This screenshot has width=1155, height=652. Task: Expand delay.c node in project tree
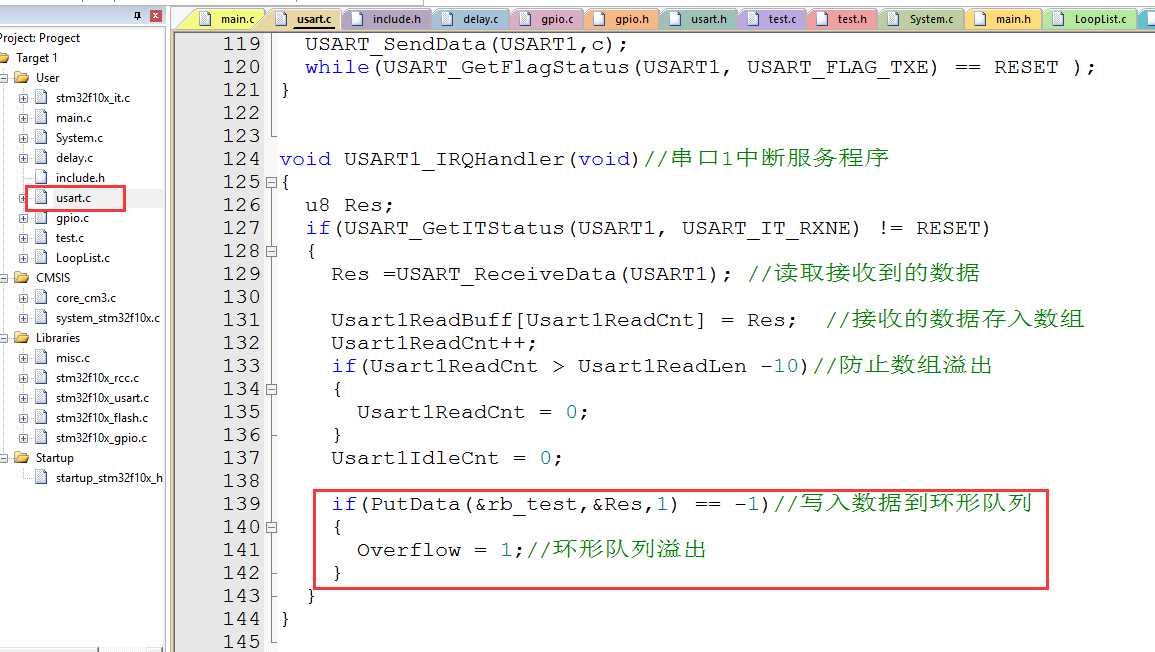[x=24, y=158]
